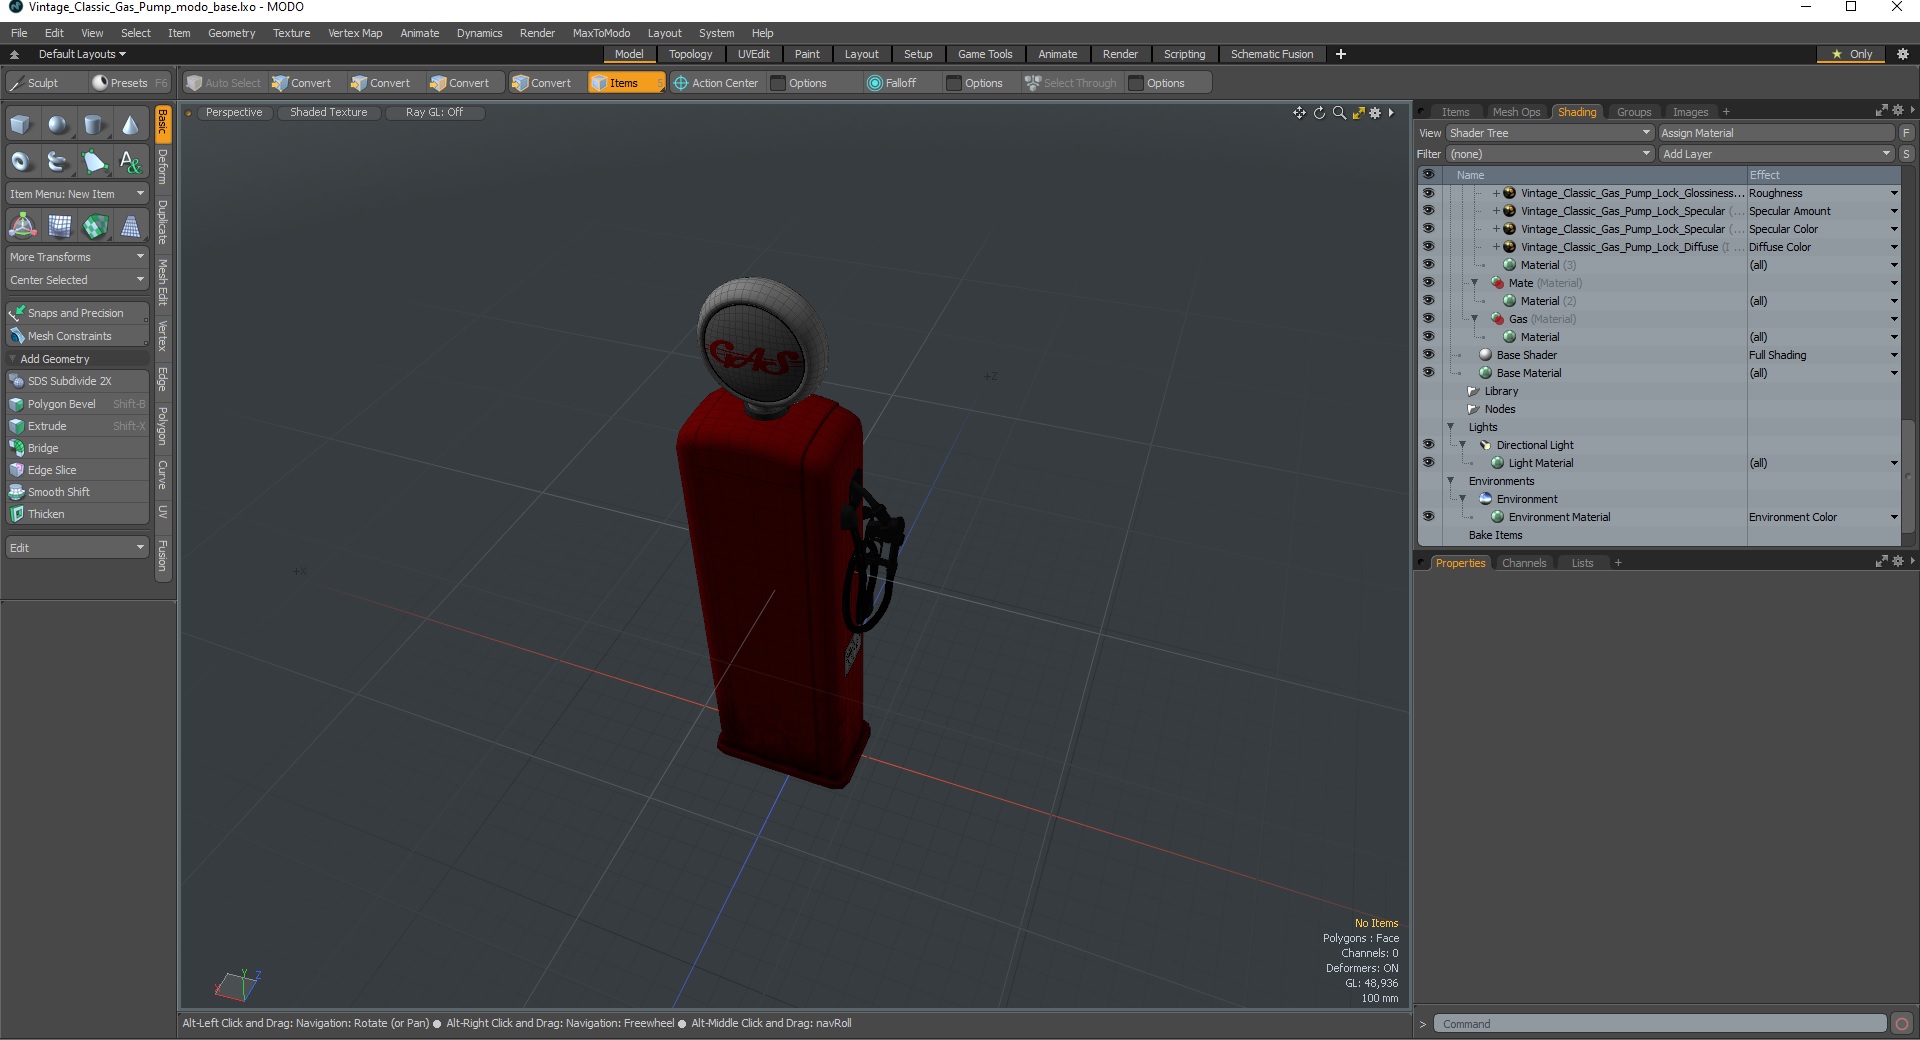Toggle Directional Light visibility

[1428, 445]
